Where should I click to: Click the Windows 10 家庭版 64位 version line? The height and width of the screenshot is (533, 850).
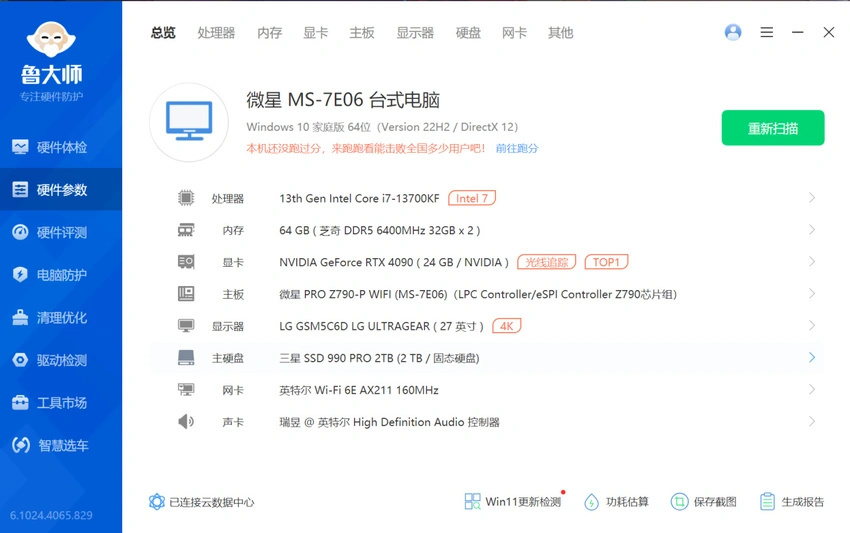click(x=382, y=127)
